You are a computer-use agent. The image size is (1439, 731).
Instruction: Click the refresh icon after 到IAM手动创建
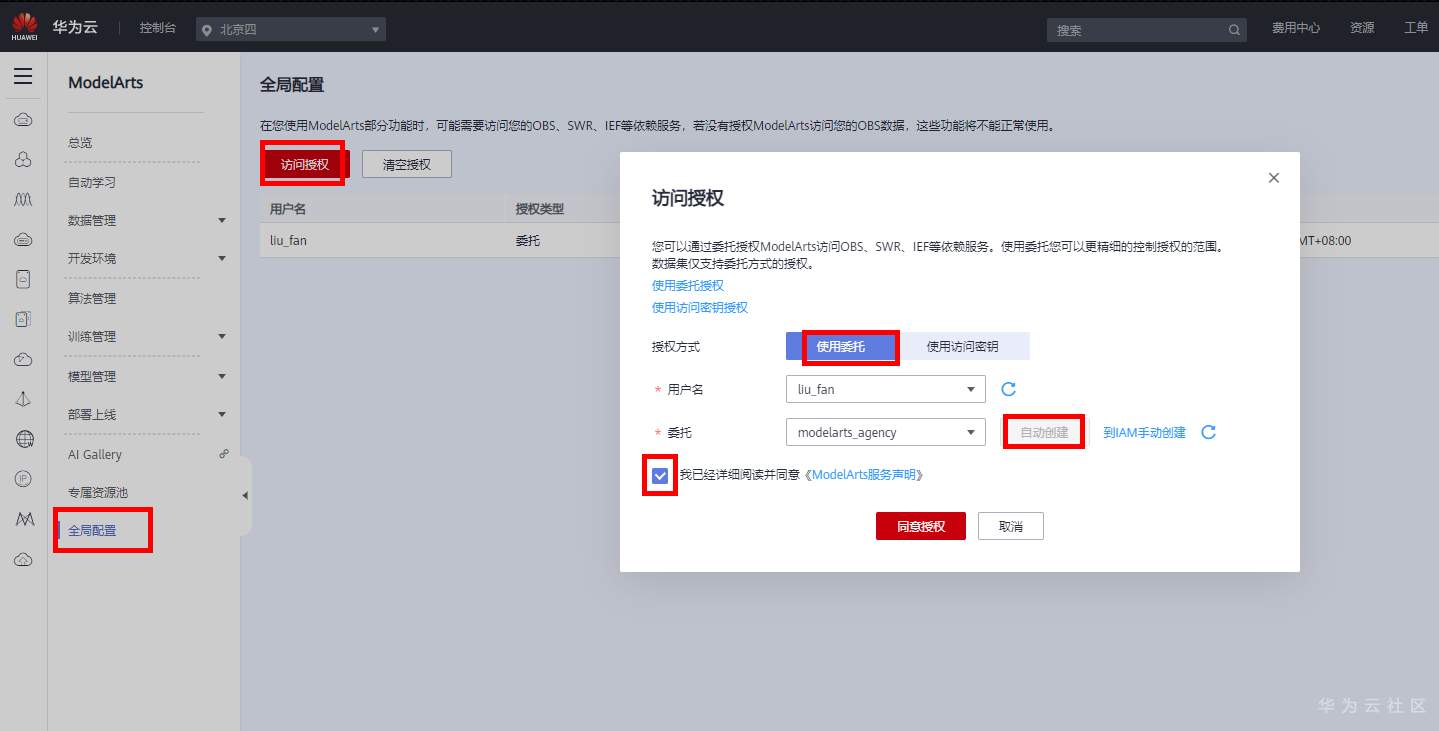(x=1208, y=432)
